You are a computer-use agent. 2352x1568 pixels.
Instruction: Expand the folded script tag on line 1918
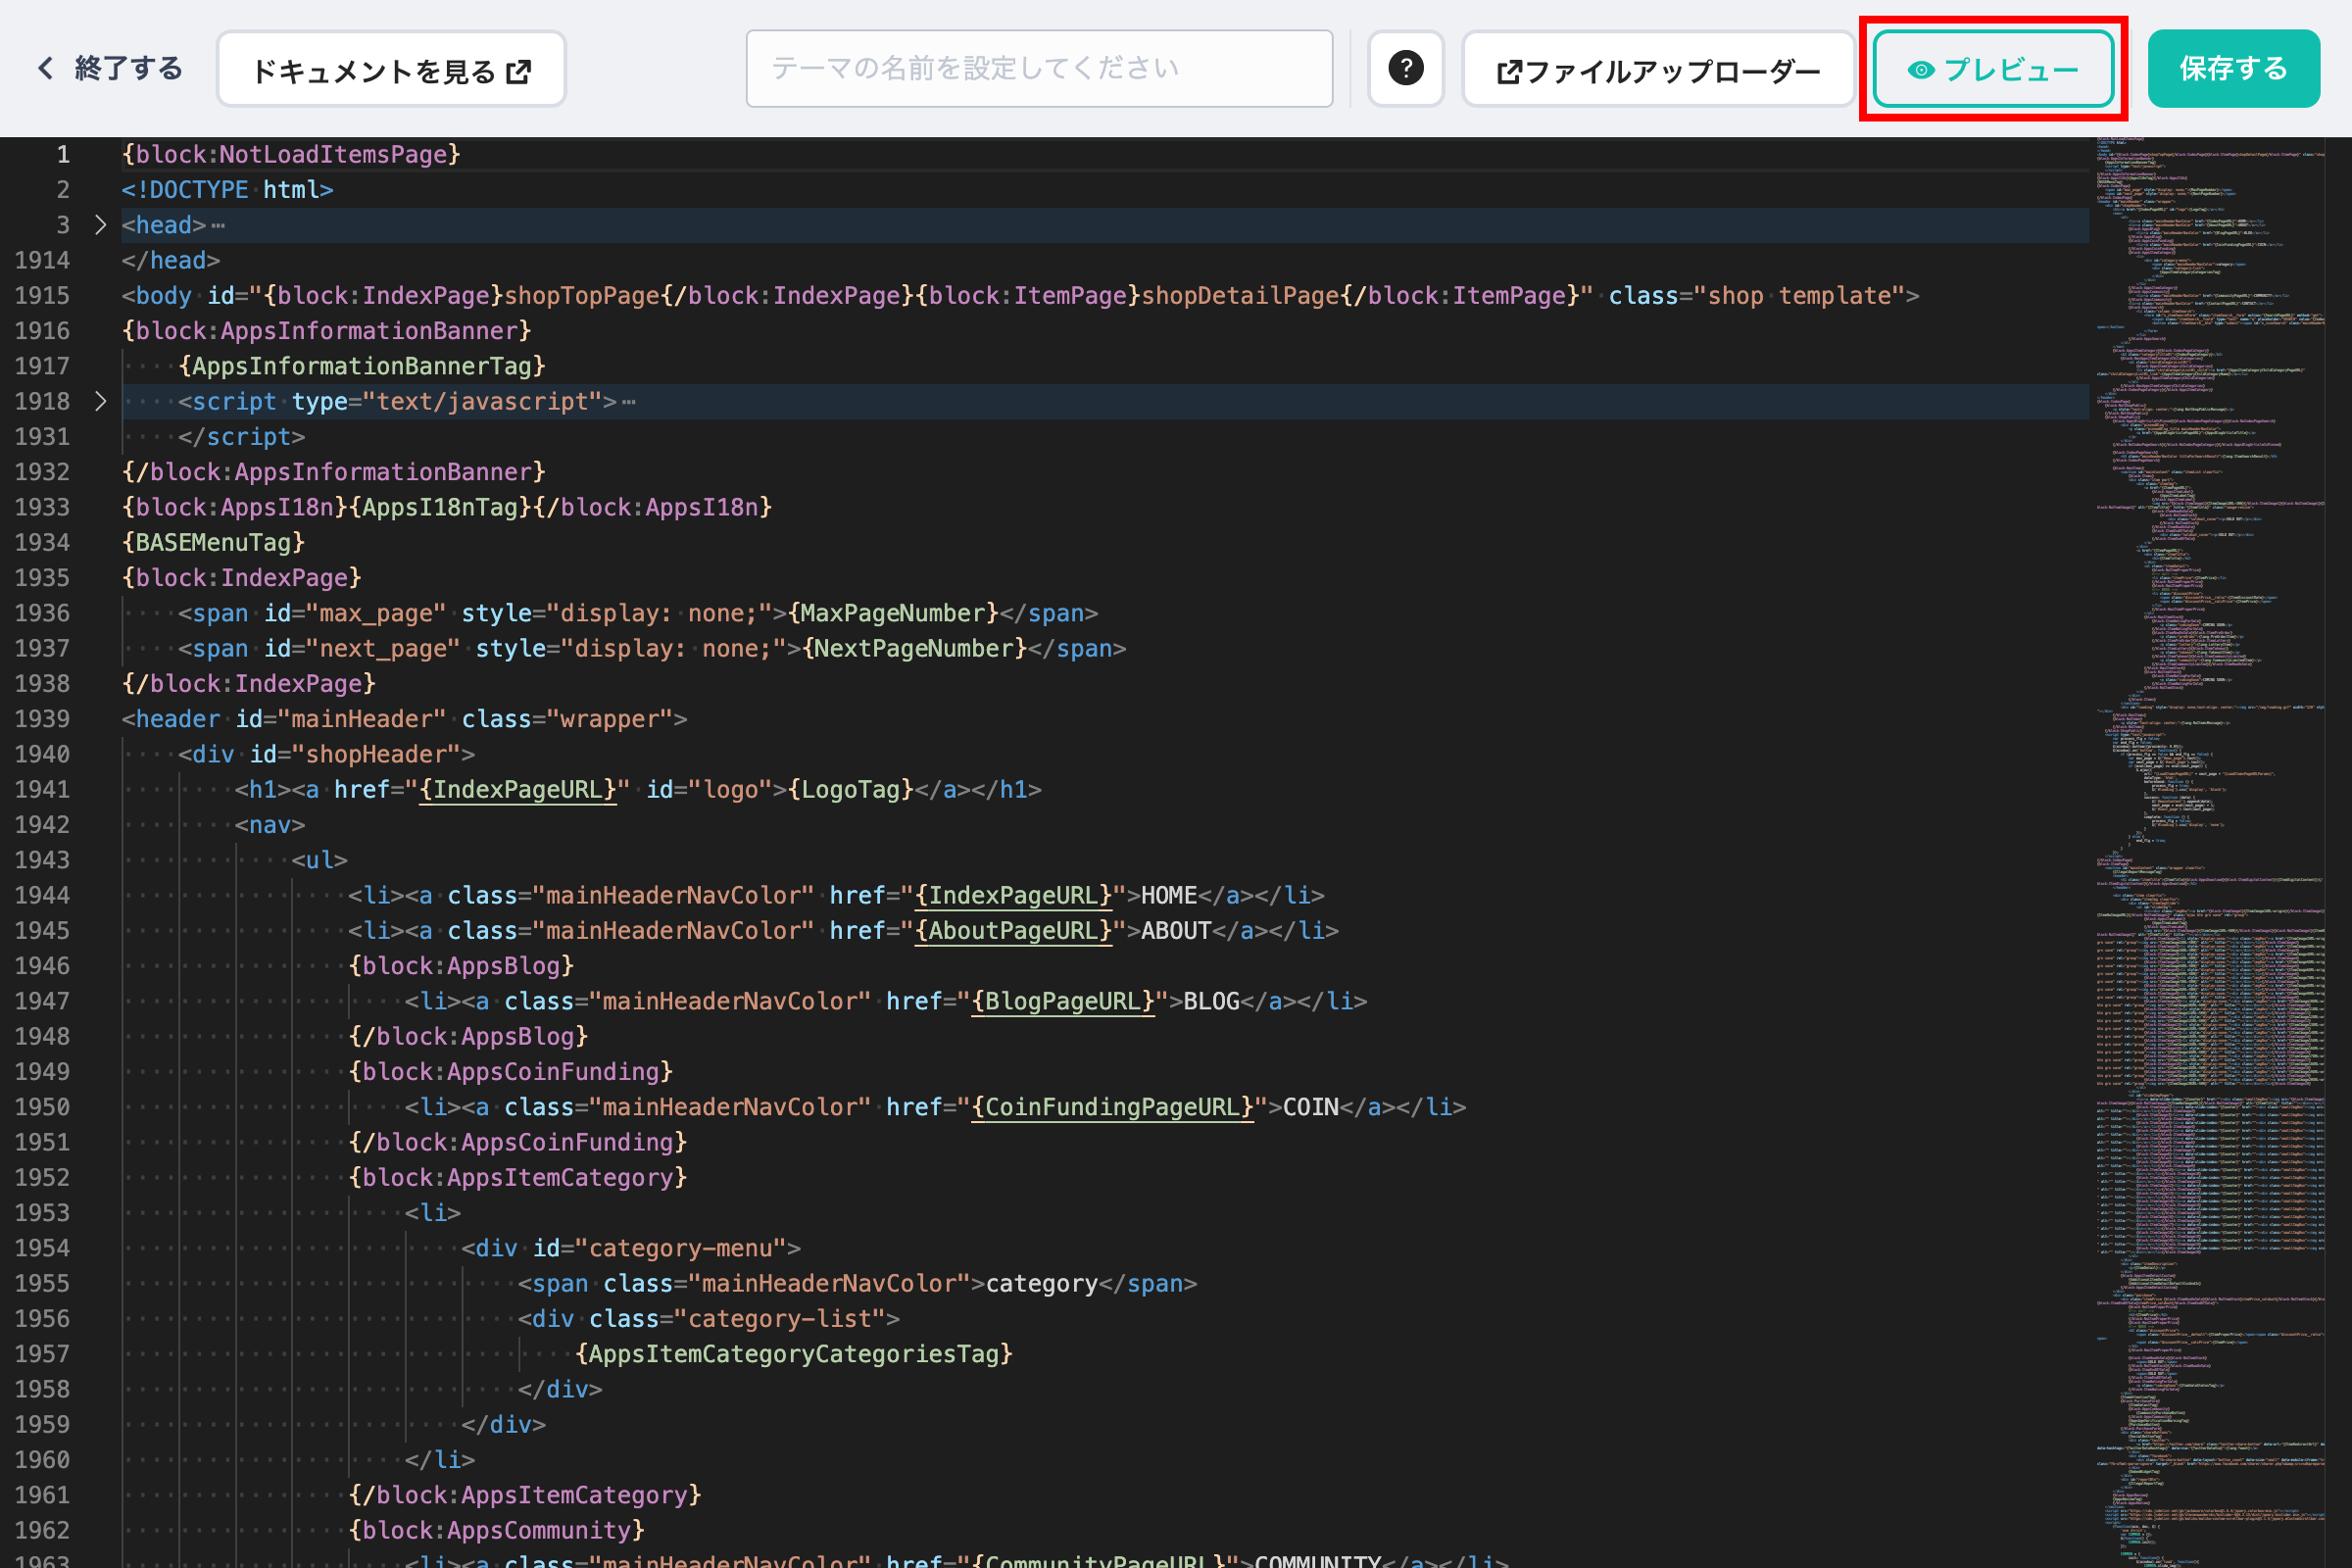tap(100, 401)
